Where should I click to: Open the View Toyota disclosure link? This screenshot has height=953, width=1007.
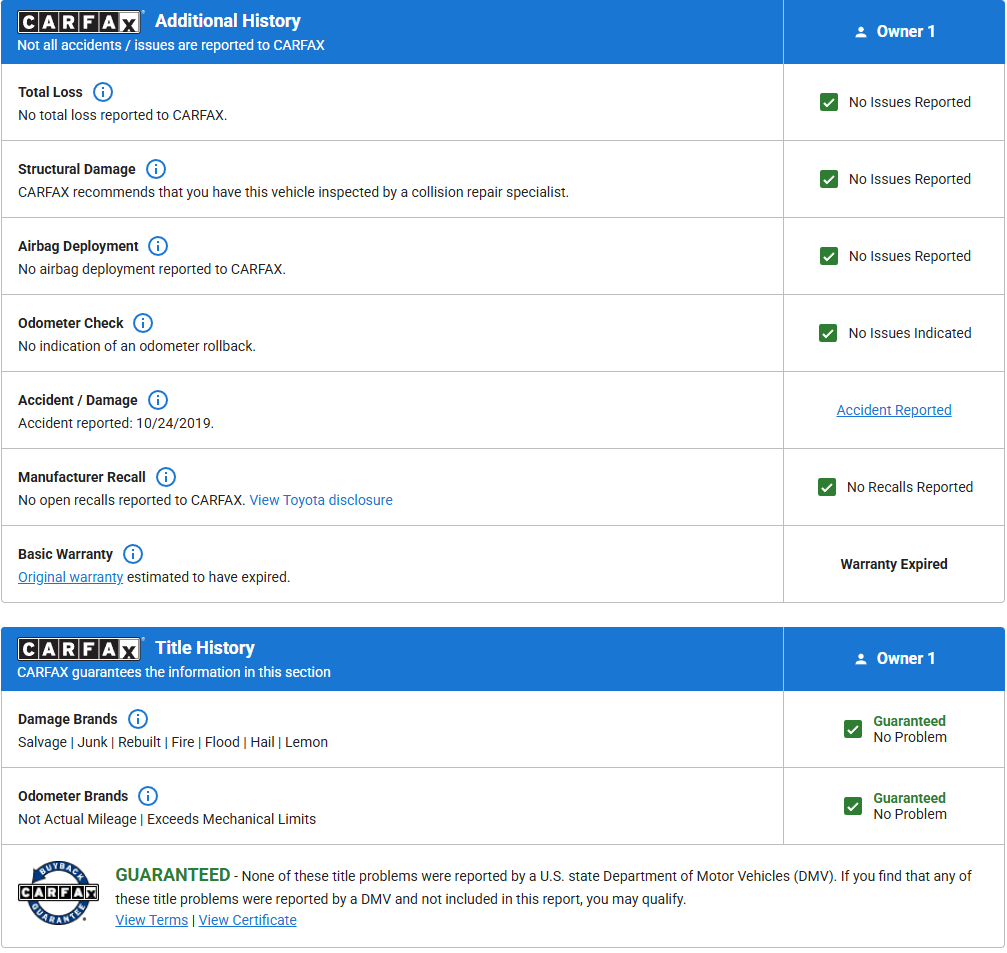pyautogui.click(x=321, y=500)
